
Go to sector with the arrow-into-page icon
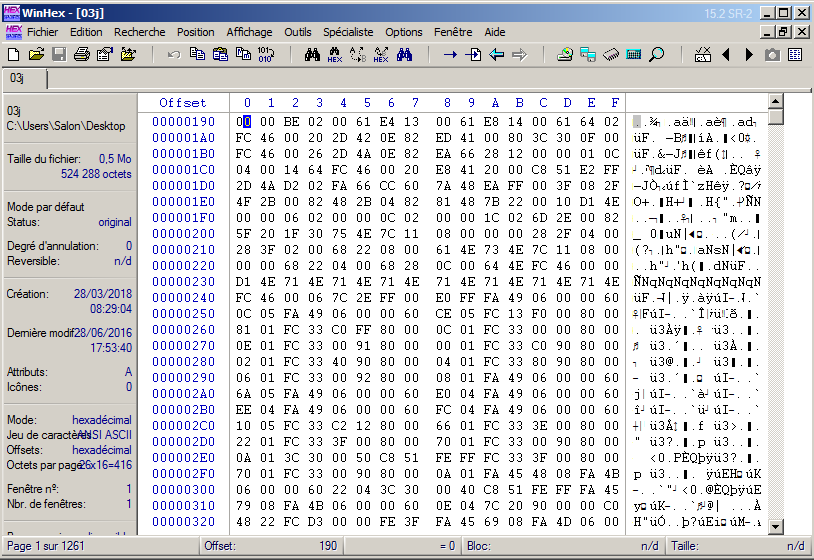click(x=473, y=54)
